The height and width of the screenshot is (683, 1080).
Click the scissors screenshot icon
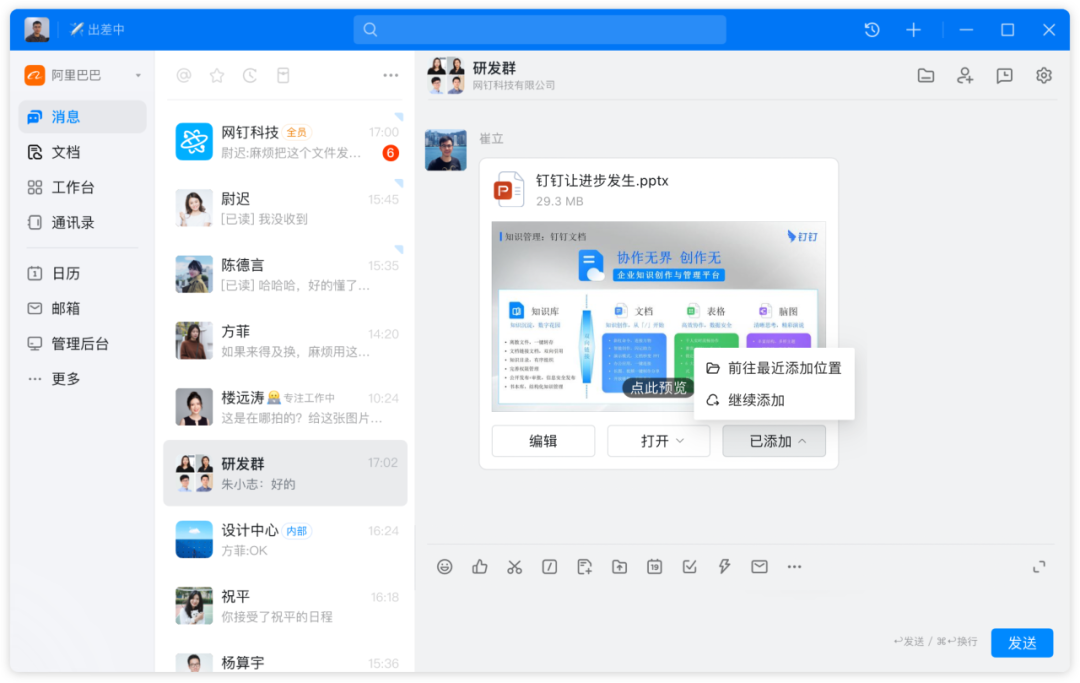tap(515, 567)
